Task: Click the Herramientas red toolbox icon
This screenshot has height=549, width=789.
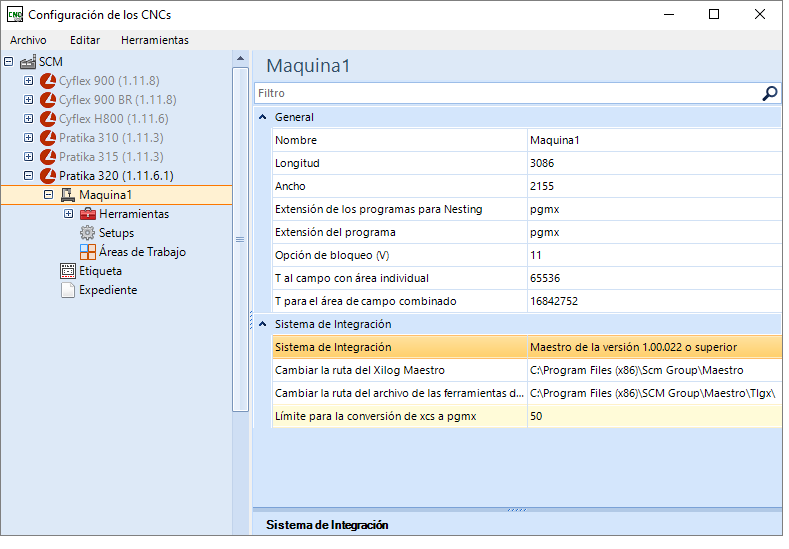Action: tap(88, 214)
